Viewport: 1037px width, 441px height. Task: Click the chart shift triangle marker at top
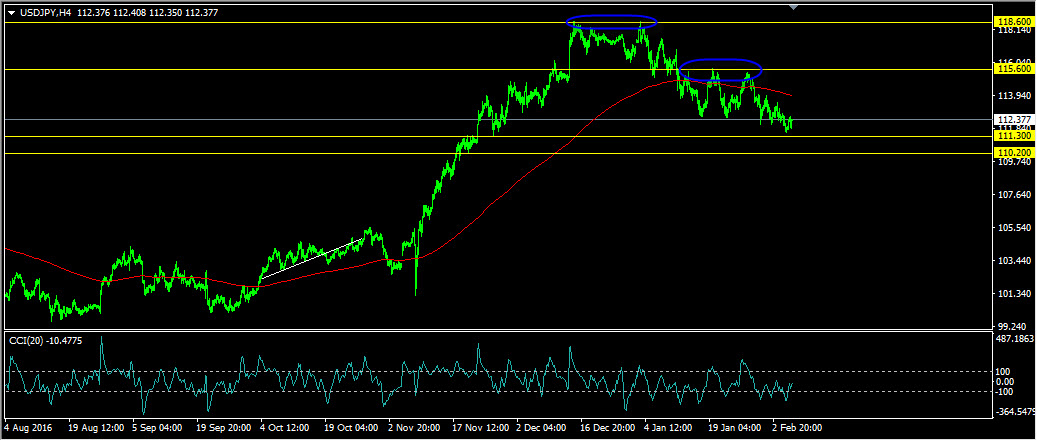tap(794, 7)
